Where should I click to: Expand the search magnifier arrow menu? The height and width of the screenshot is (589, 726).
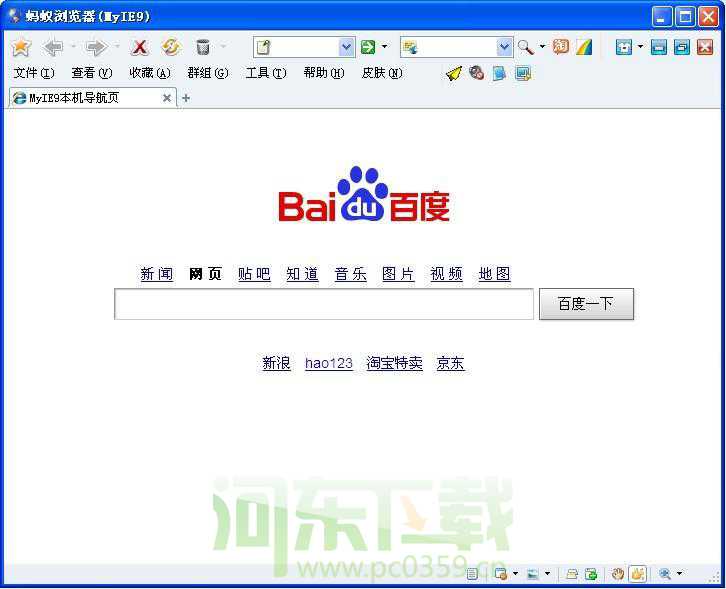pos(542,47)
